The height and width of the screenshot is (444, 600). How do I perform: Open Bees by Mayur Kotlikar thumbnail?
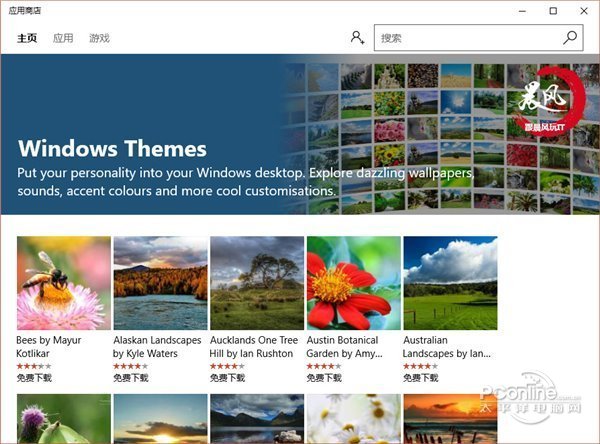coord(64,283)
